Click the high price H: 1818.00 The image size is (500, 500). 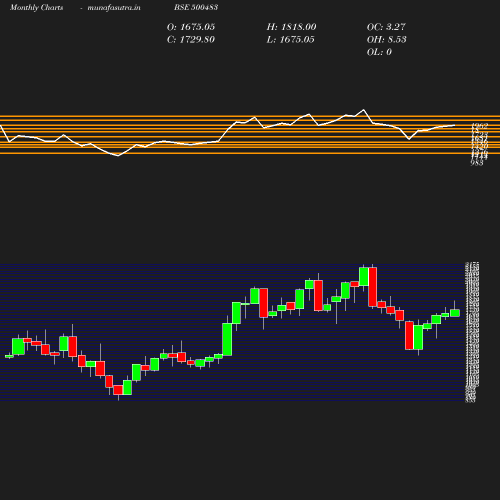pos(291,27)
